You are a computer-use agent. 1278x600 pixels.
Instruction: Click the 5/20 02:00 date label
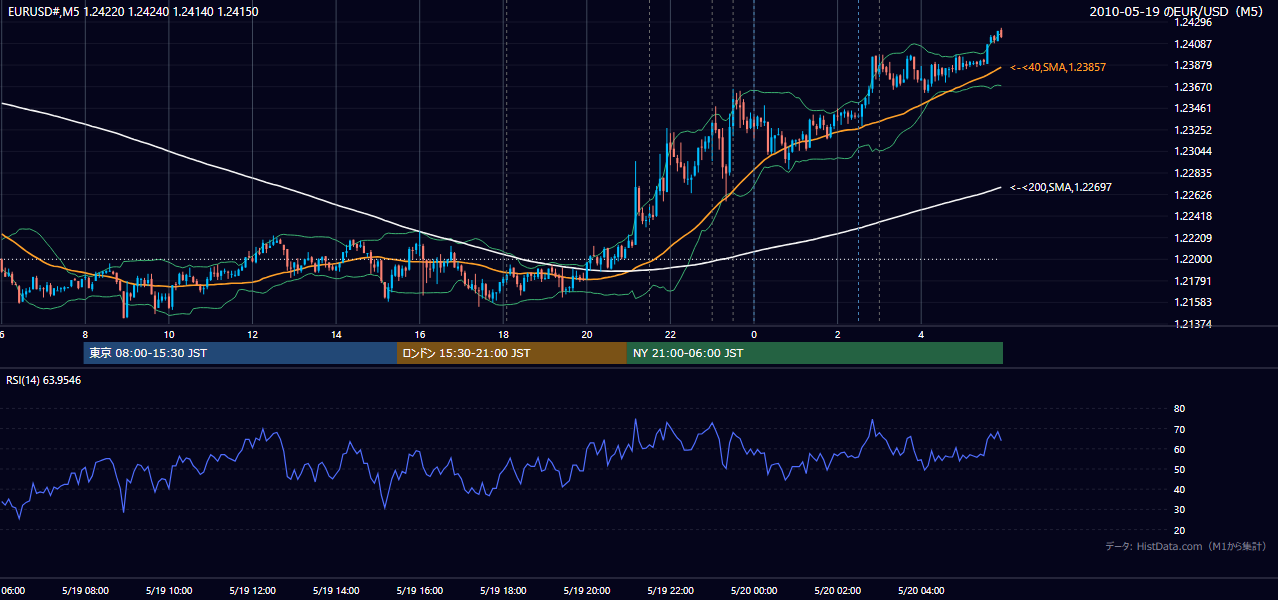838,591
